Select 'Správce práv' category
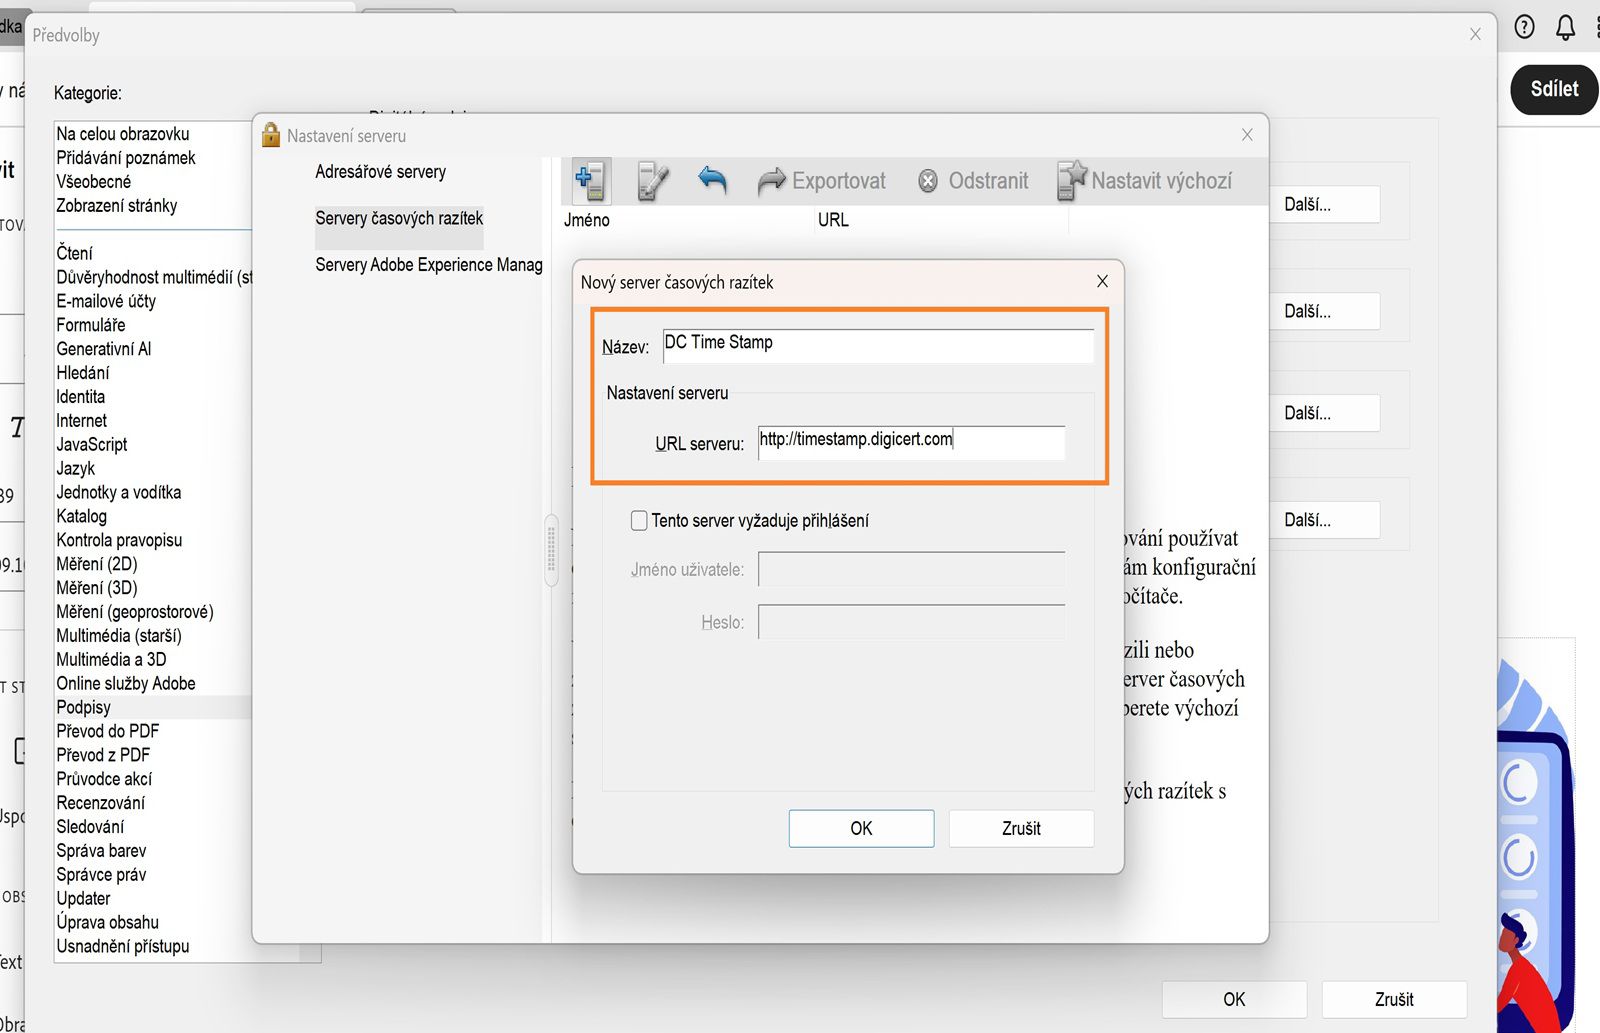 101,876
